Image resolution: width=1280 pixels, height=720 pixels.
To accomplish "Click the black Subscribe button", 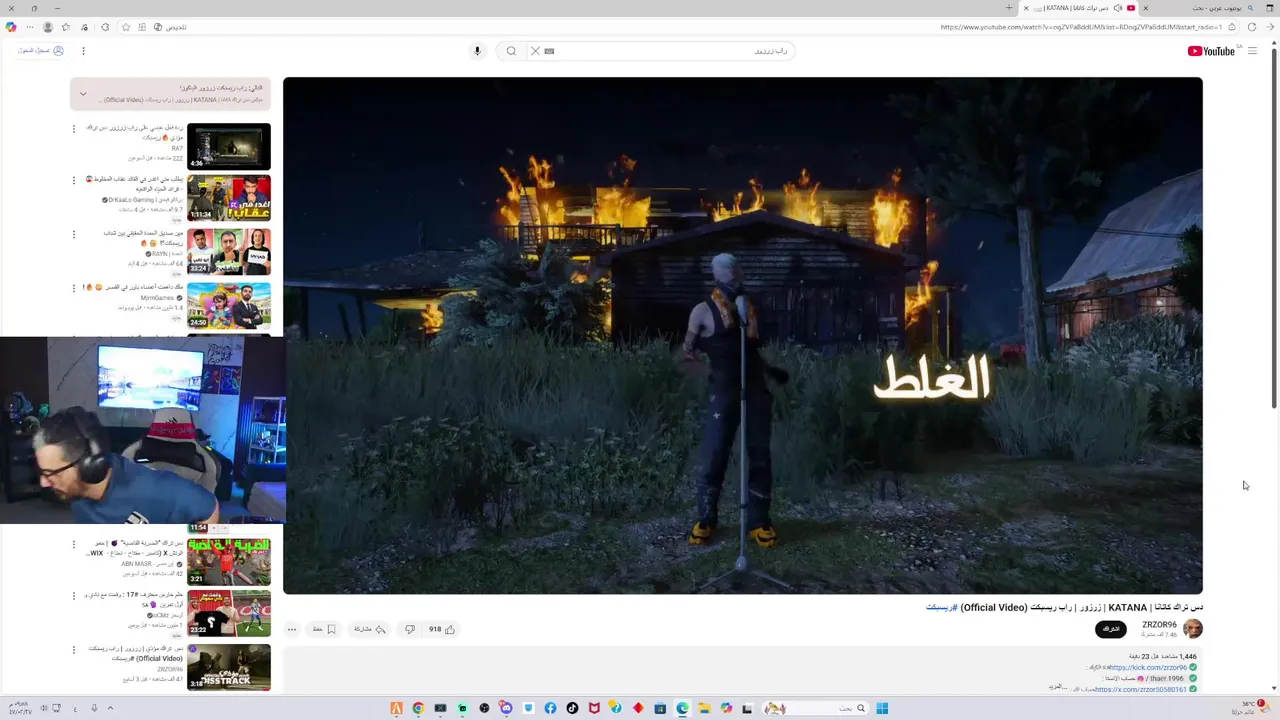I will [x=1111, y=629].
